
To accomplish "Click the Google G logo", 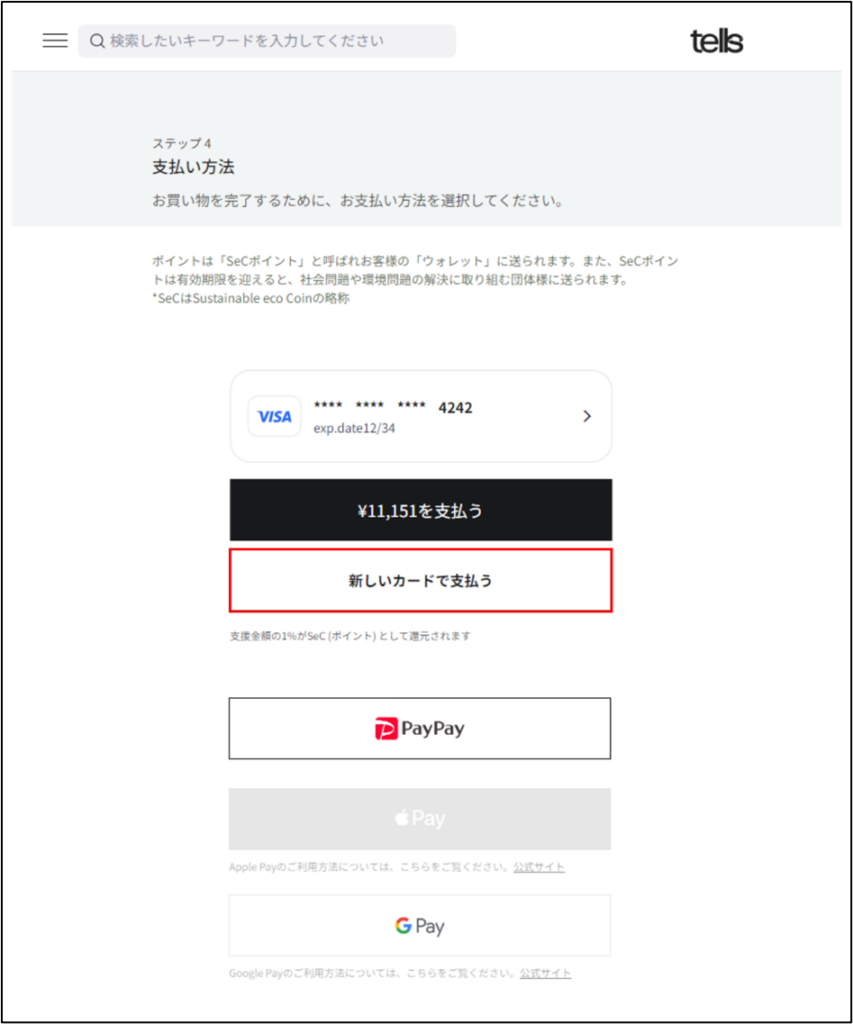I will (x=403, y=925).
